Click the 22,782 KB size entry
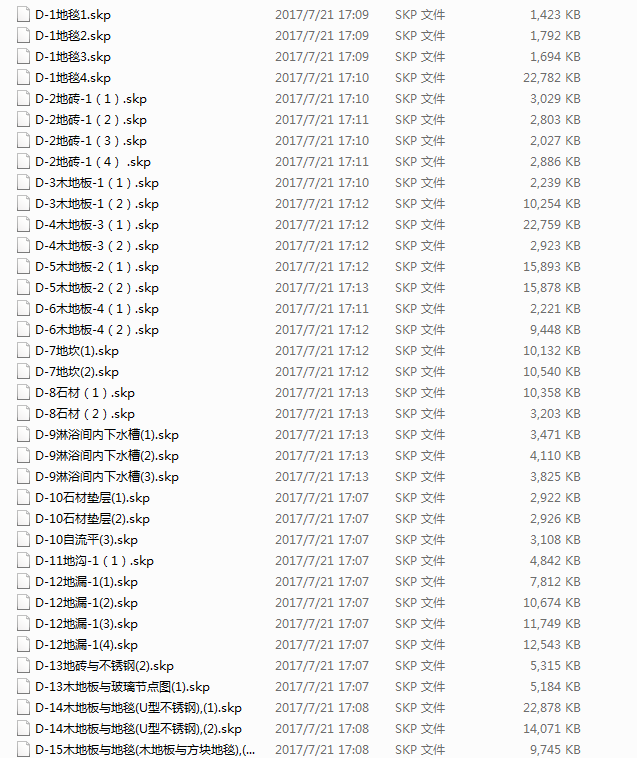637x758 pixels. pyautogui.click(x=551, y=77)
